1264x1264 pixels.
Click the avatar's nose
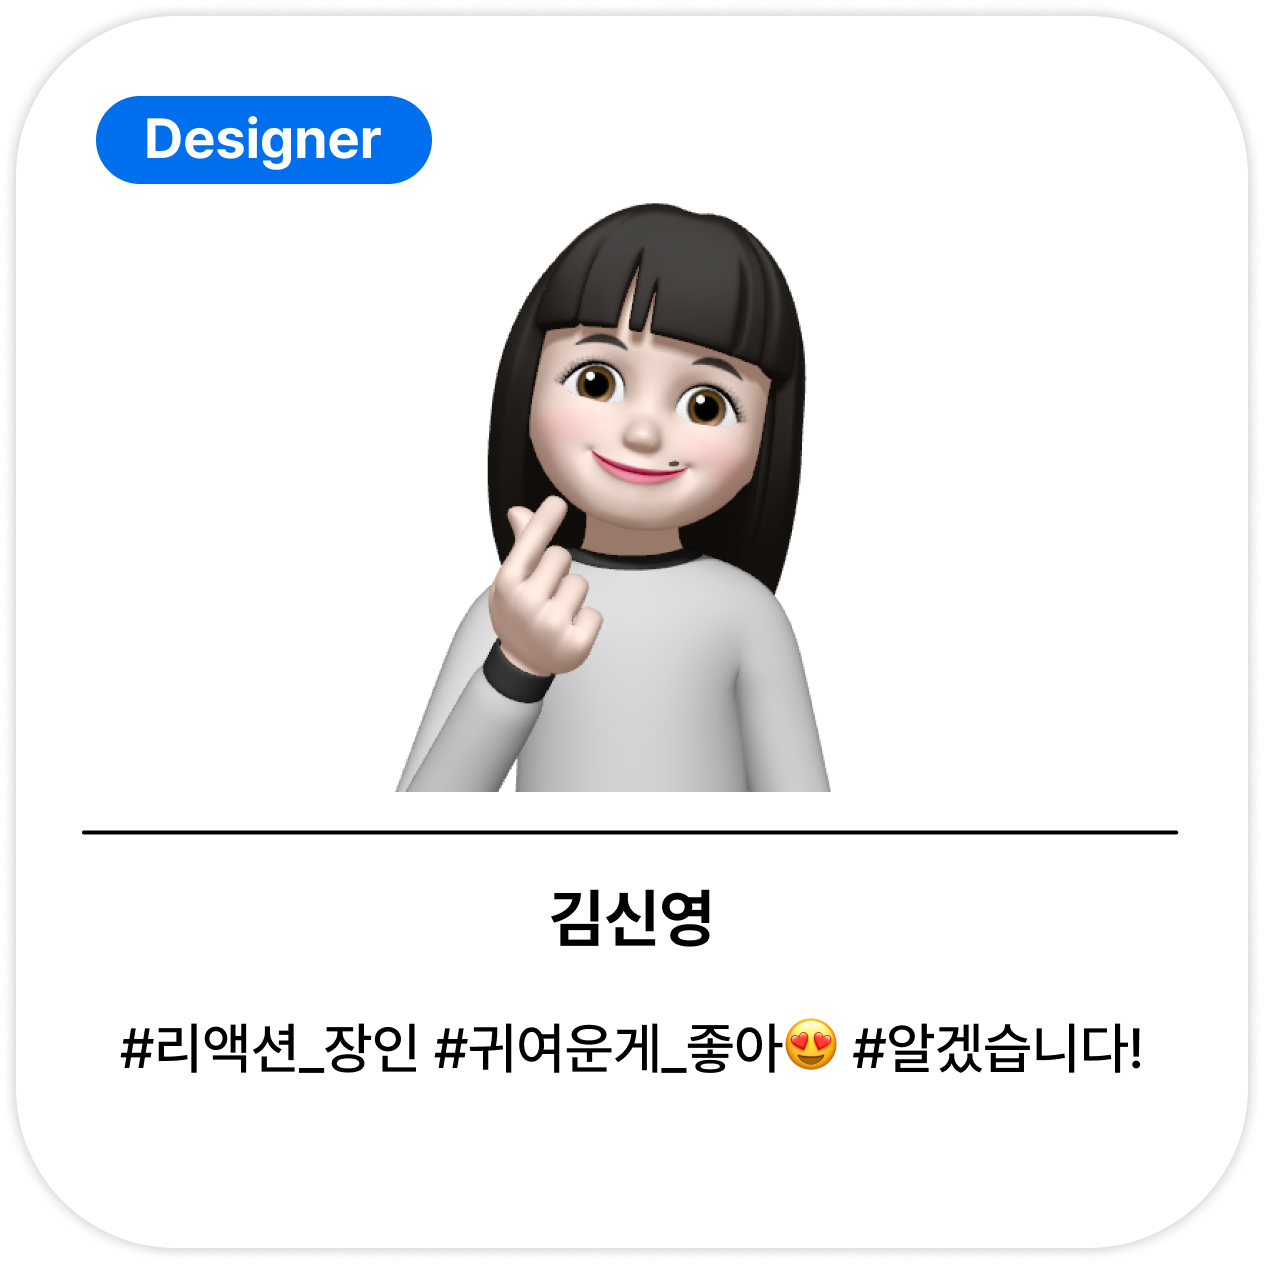[642, 431]
